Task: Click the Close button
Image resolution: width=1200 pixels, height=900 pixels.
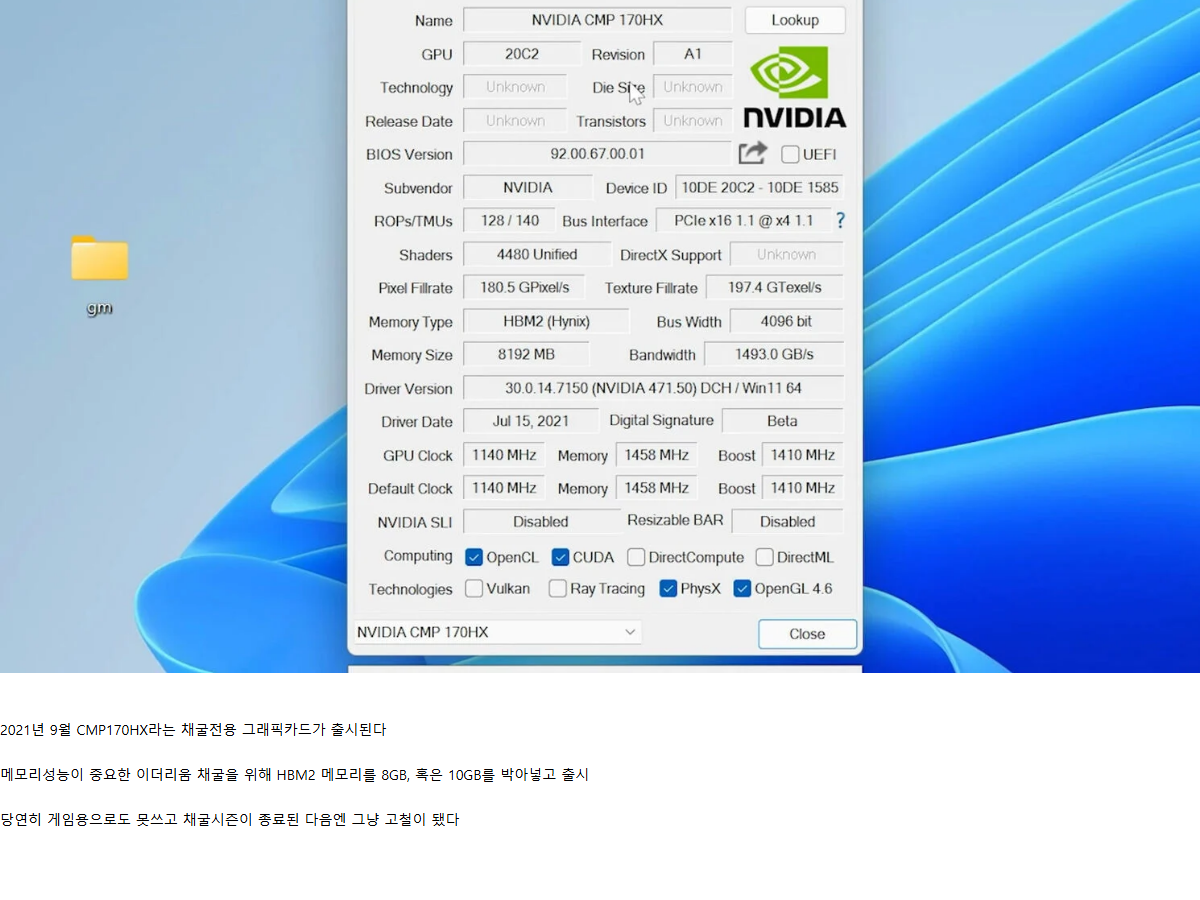Action: point(807,634)
